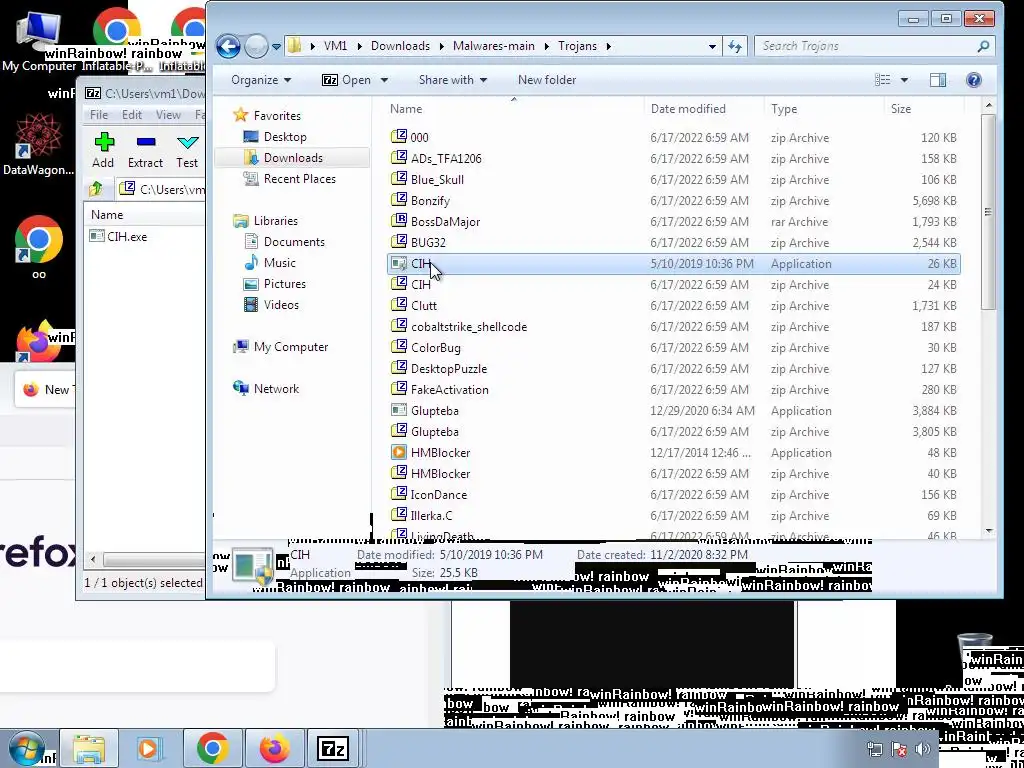Viewport: 1024px width, 768px height.
Task: Sort by the Date modified column header
Action: point(704,109)
